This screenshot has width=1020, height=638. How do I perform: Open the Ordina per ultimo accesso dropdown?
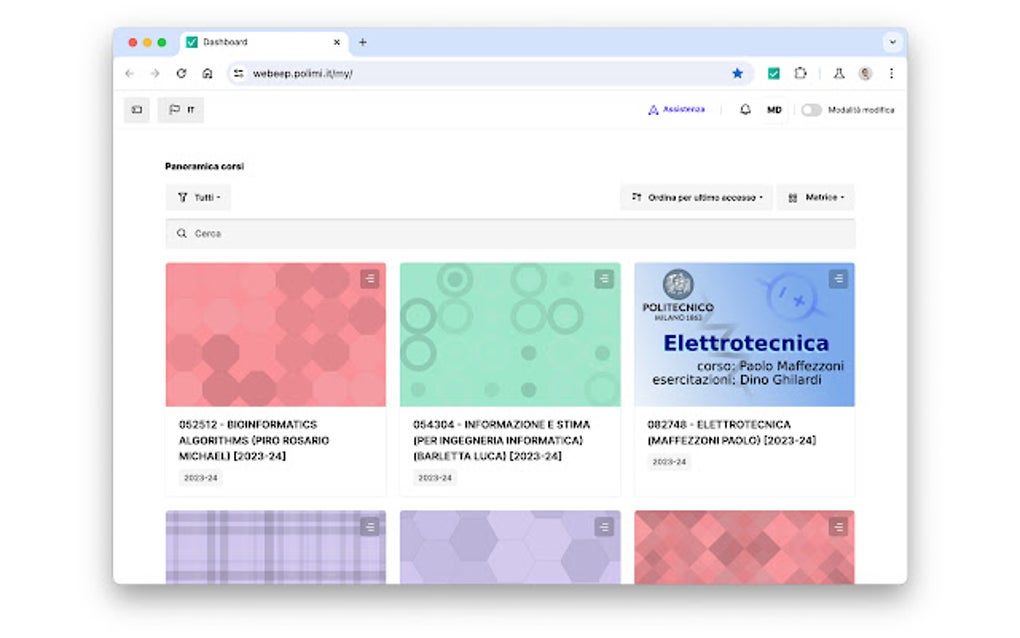coord(697,197)
